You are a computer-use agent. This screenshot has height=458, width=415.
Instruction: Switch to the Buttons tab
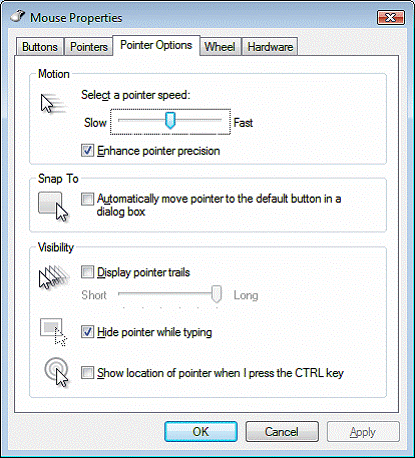pyautogui.click(x=40, y=47)
